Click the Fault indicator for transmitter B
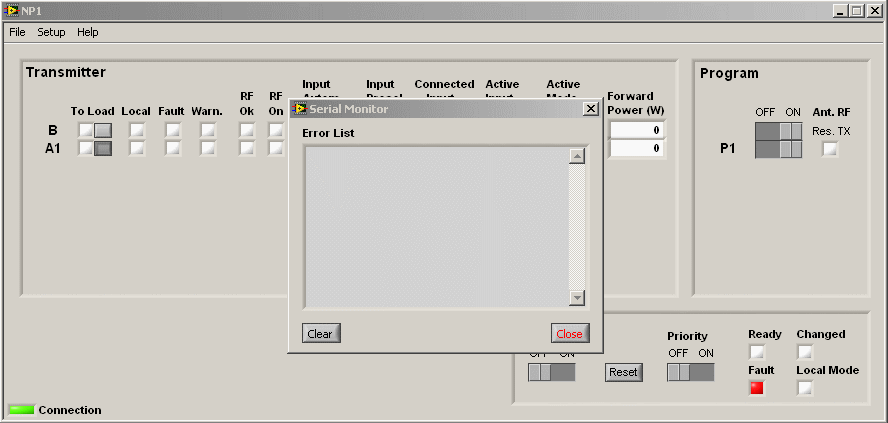This screenshot has width=888, height=423. (x=173, y=131)
